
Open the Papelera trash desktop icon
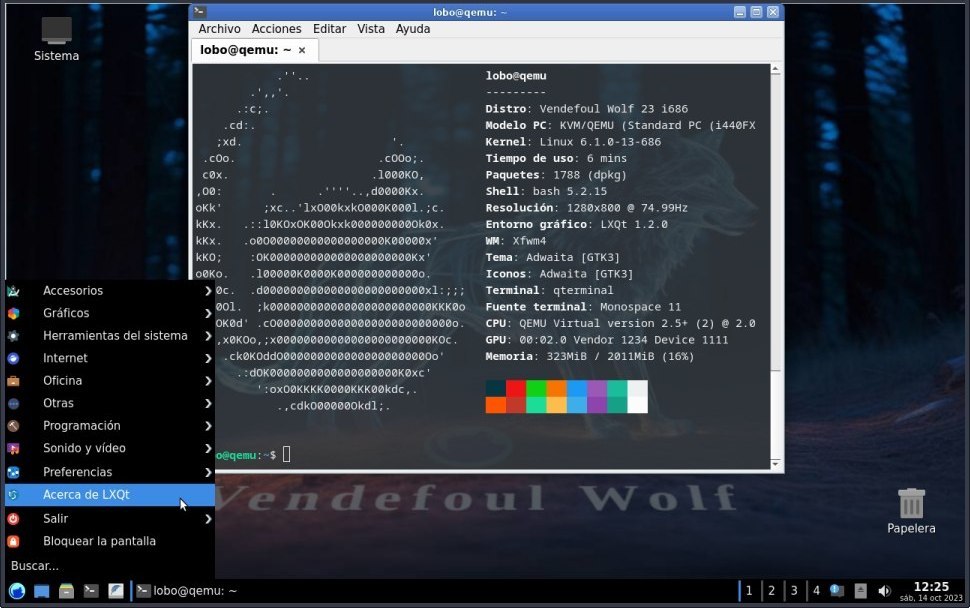(x=911, y=512)
